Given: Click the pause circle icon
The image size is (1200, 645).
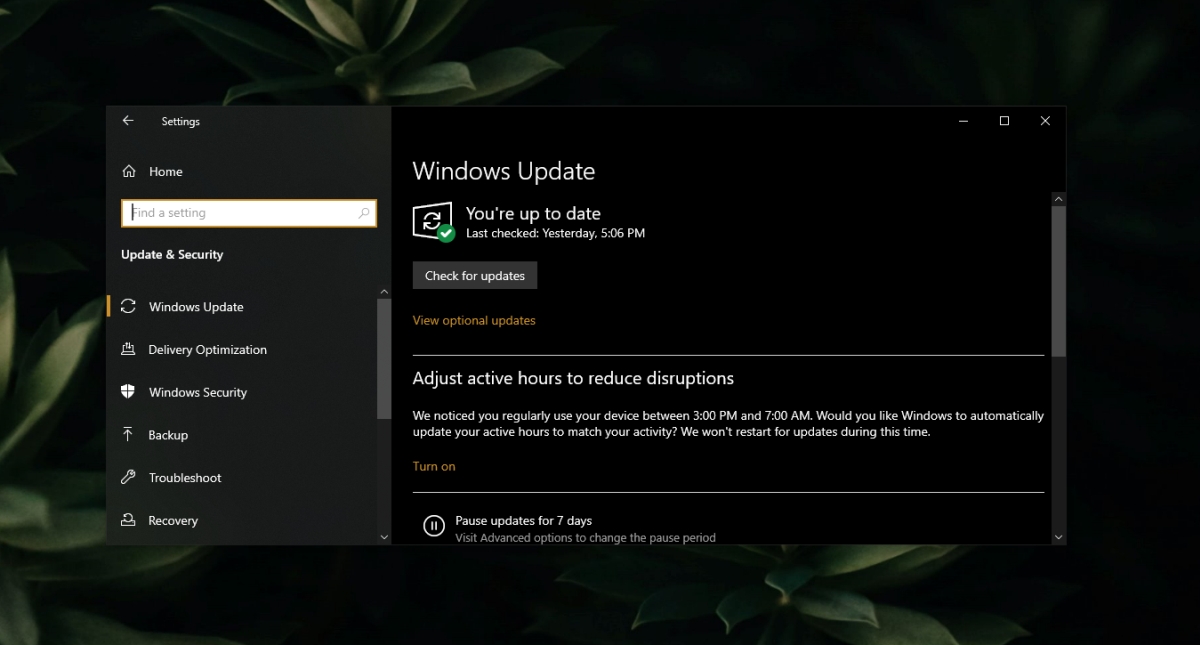Looking at the screenshot, I should (x=434, y=526).
